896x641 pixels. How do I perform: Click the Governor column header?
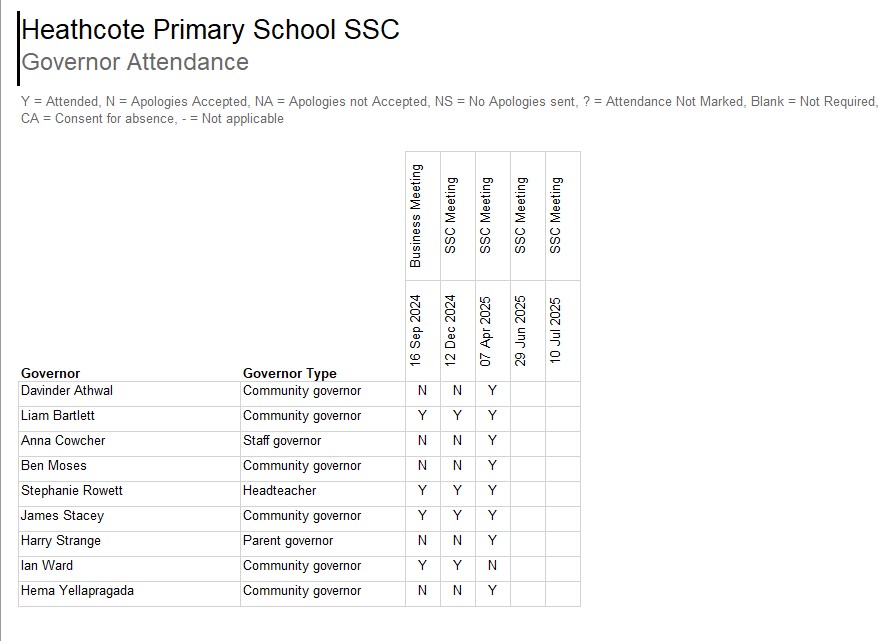point(50,373)
